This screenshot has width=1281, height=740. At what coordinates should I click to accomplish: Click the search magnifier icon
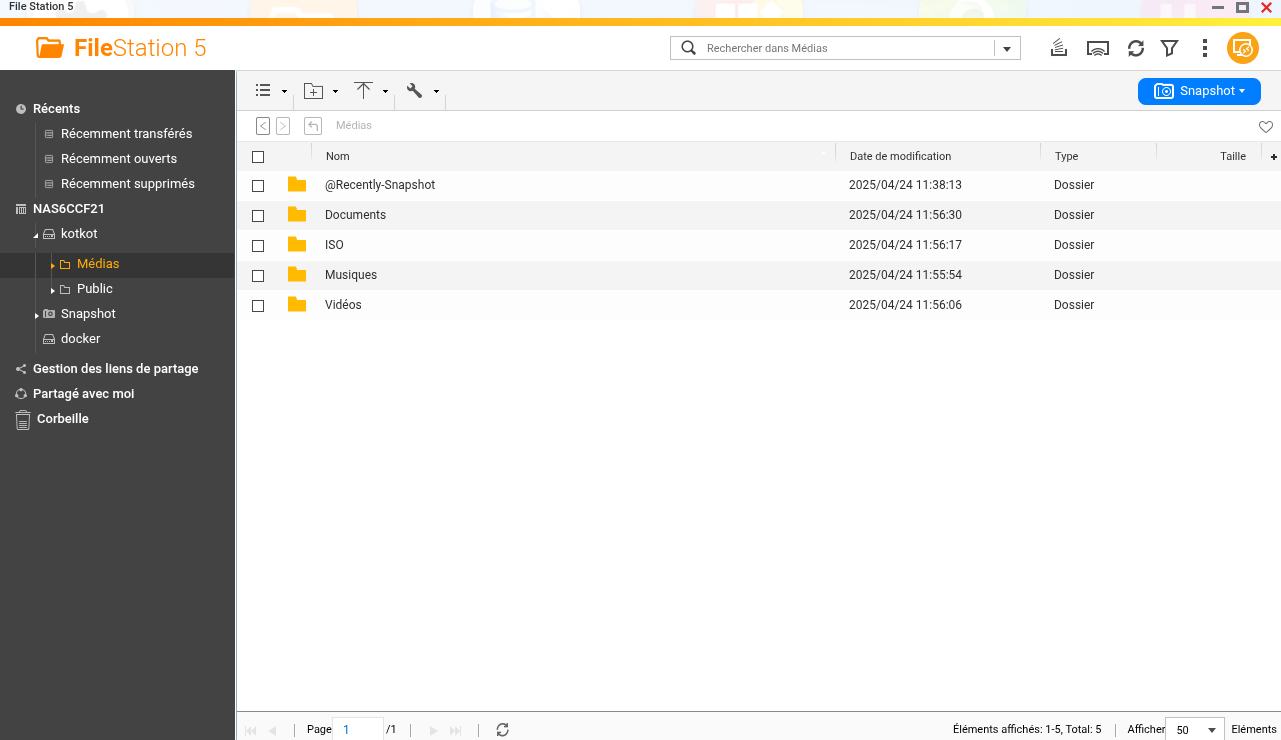(x=688, y=48)
